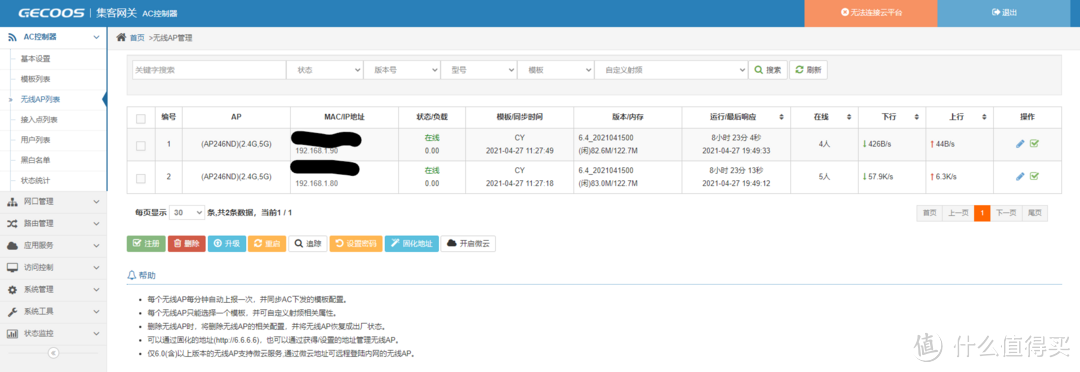Click the red 删除 button
Screen dimensions: 1080x372
[x=186, y=244]
